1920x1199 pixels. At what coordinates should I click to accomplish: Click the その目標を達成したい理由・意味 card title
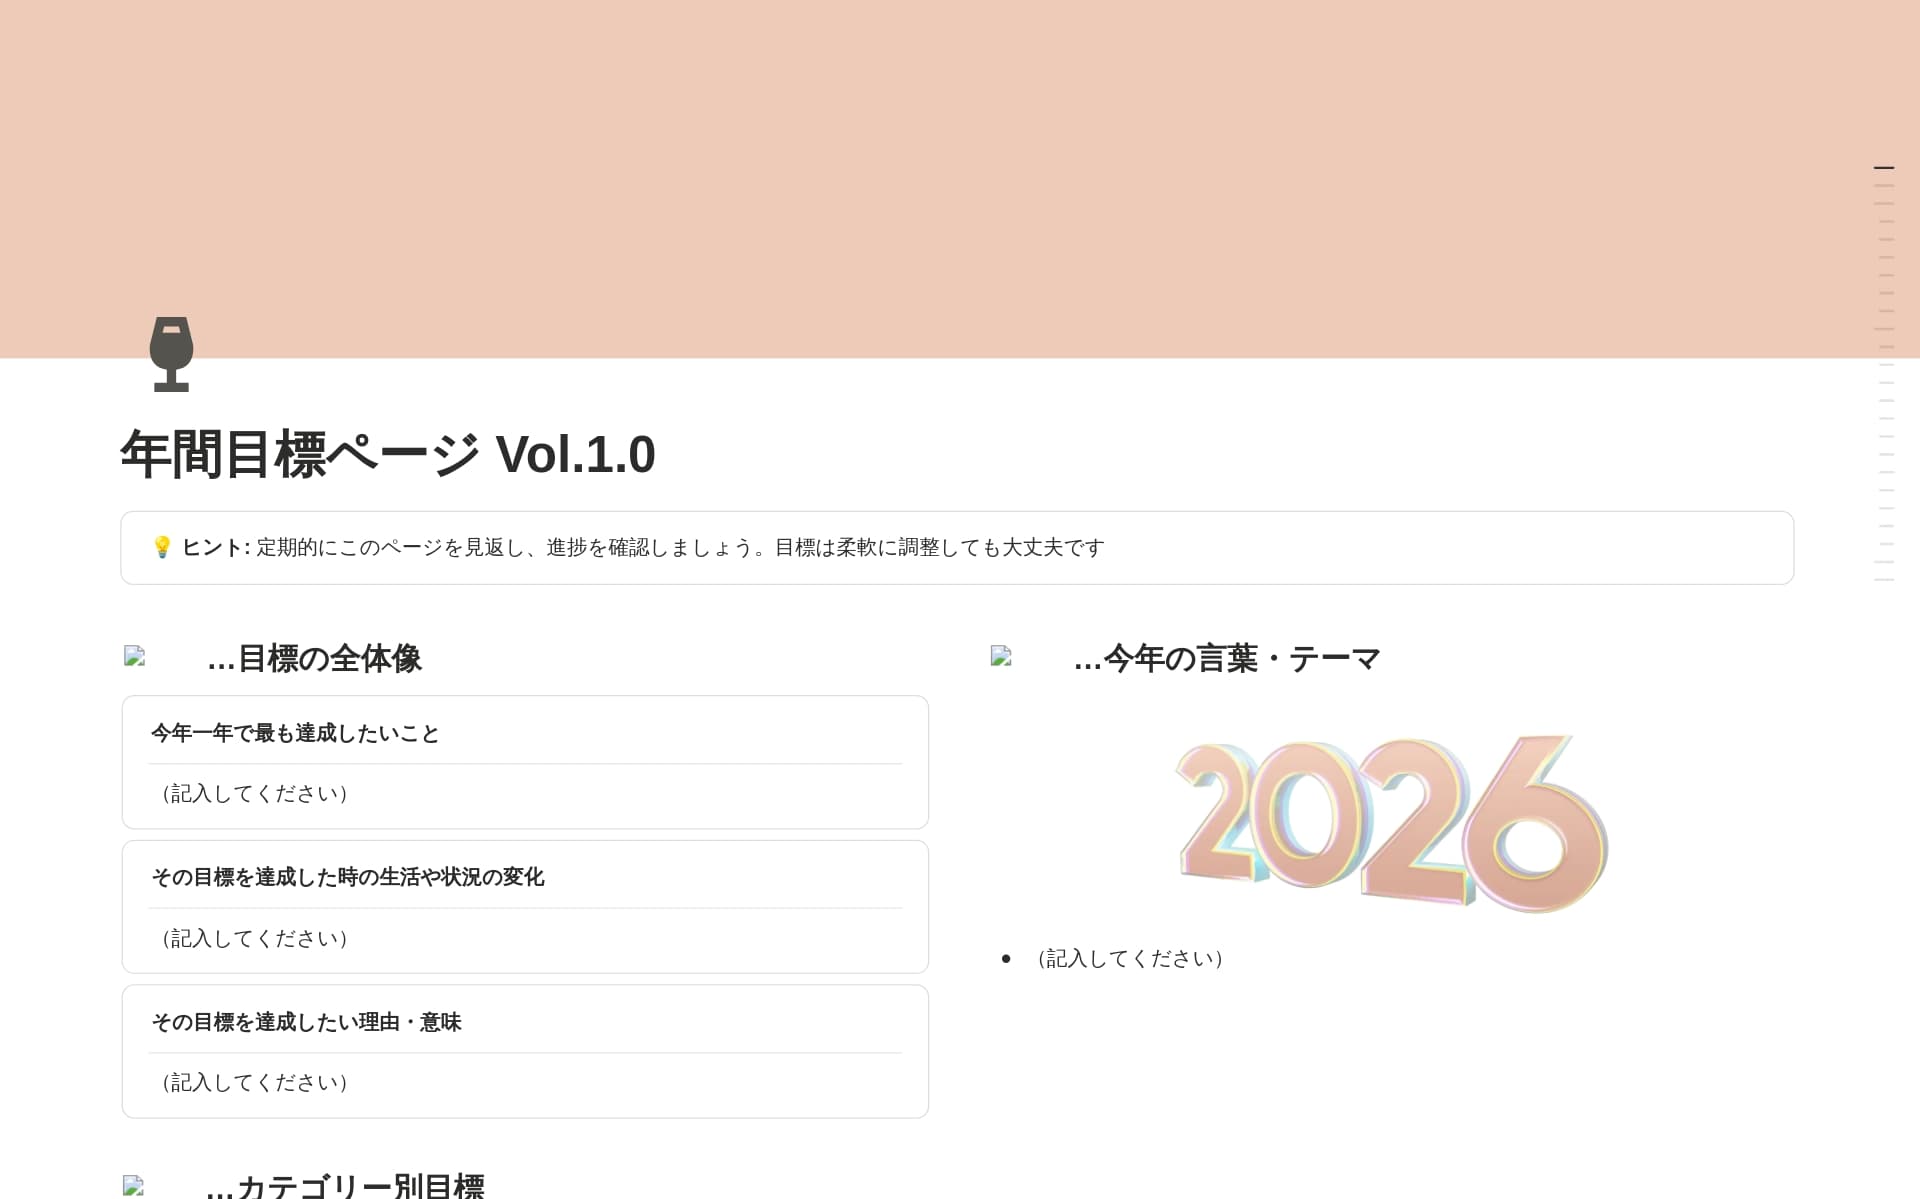(306, 1022)
